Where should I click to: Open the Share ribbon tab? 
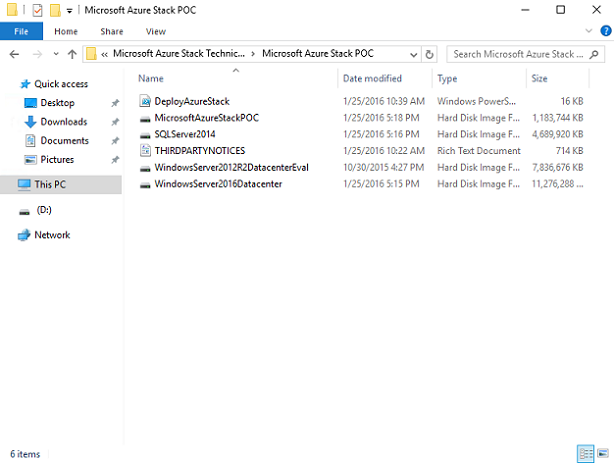pyautogui.click(x=112, y=31)
